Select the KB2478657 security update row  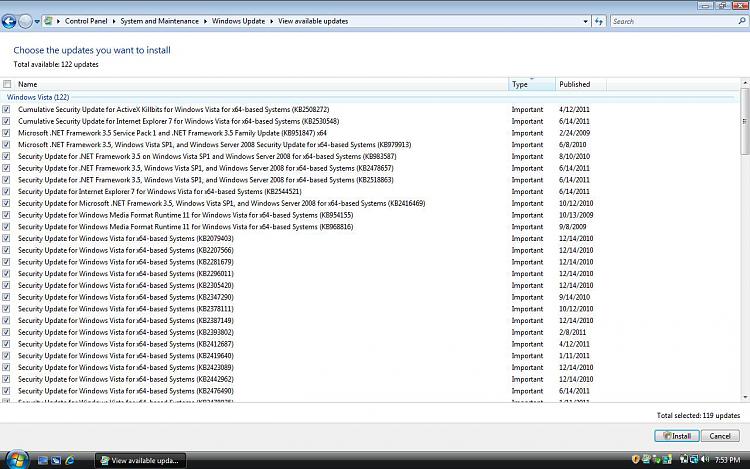click(x=368, y=168)
